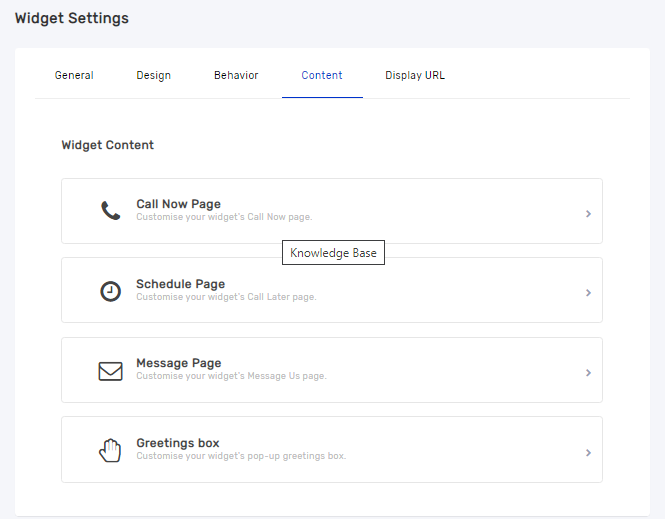Expand the Call Now Page chevron arrow
Viewport: 665px width, 519px height.
(588, 213)
